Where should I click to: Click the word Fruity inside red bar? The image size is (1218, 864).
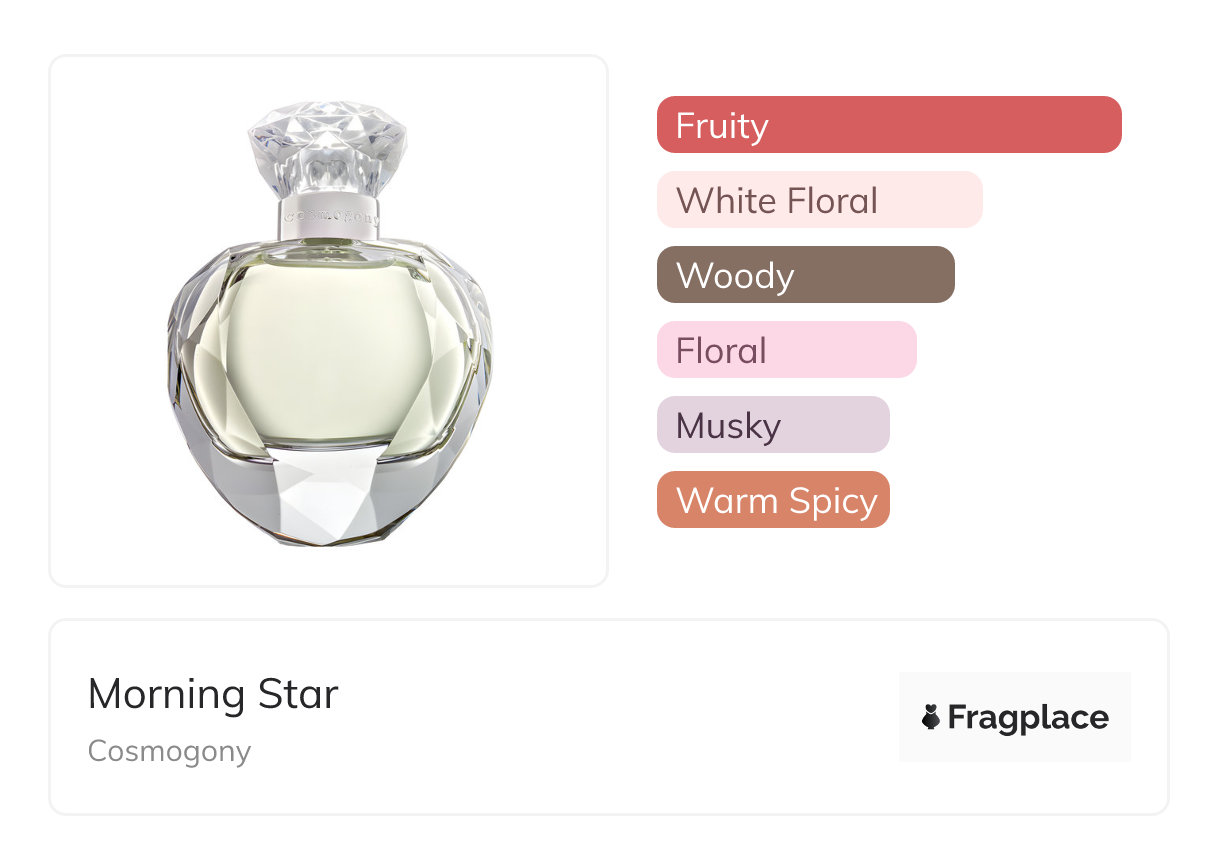pos(722,126)
